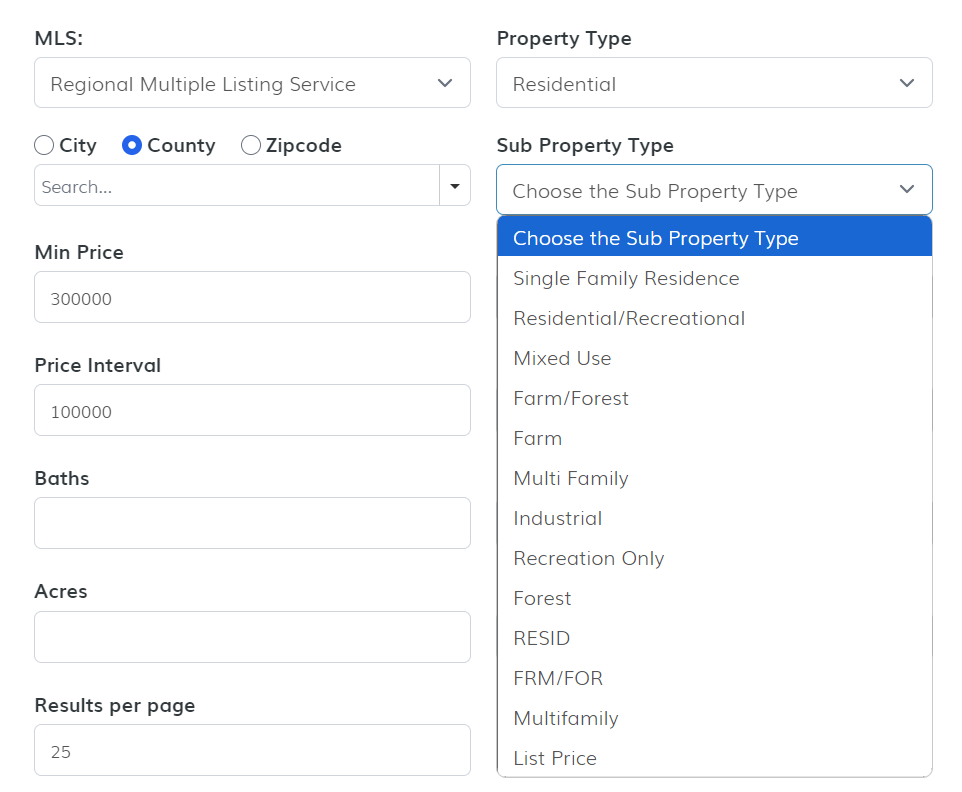Select the Recreation Only option
Image resolution: width=962 pixels, height=792 pixels.
pos(589,558)
